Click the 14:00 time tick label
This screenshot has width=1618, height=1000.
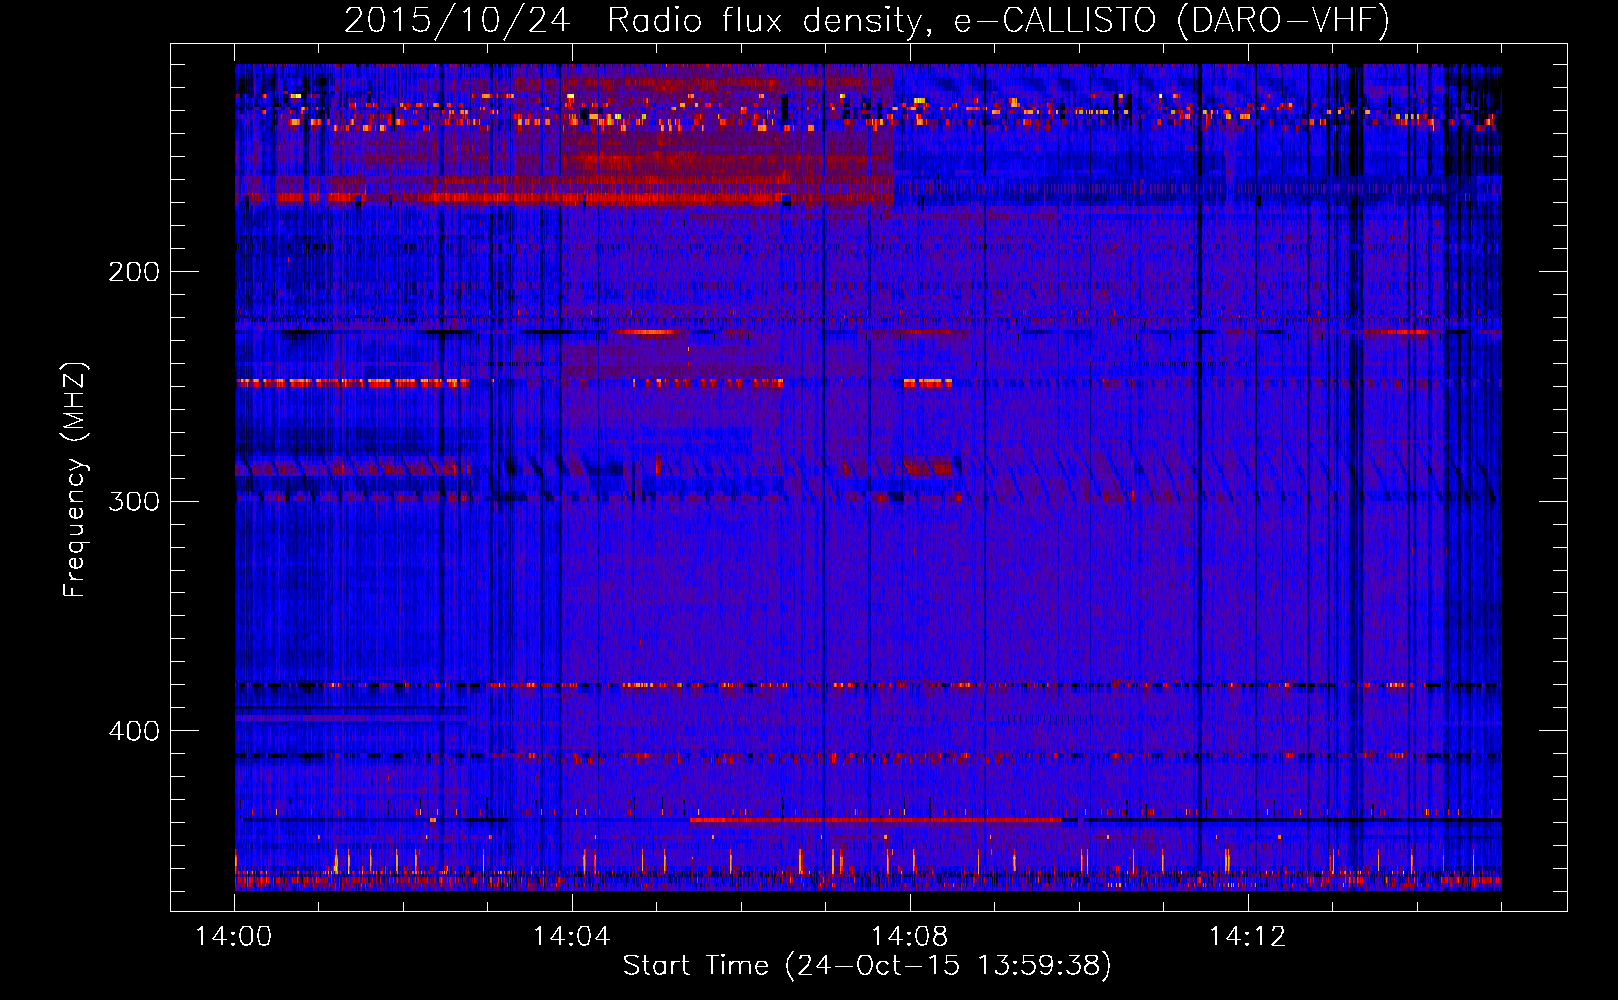tap(234, 936)
